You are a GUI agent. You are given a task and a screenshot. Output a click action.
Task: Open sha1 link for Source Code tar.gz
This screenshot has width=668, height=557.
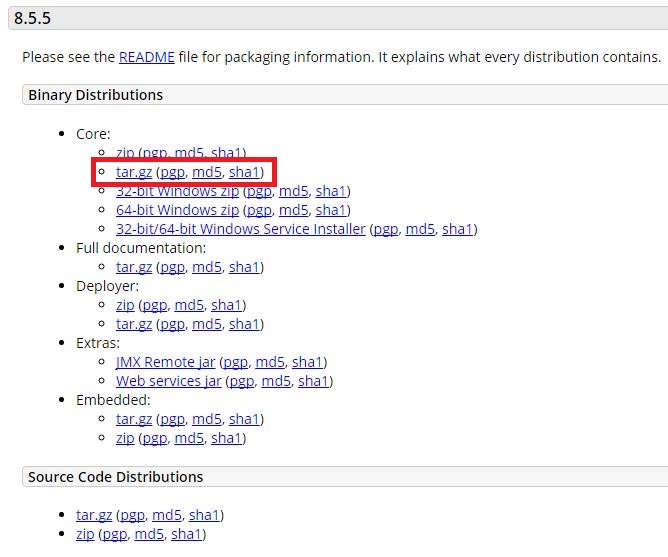[204, 515]
